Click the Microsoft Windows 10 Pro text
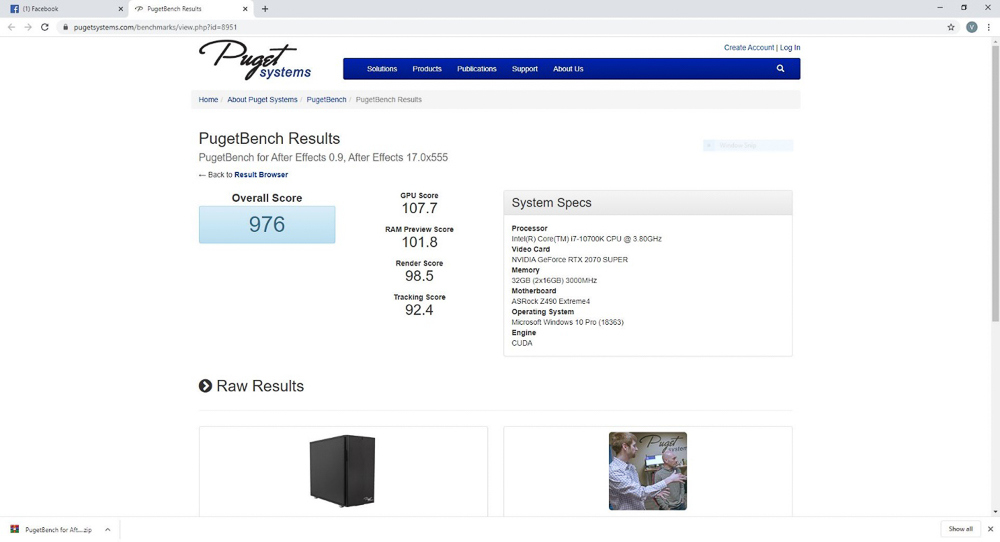Viewport: 1000px width, 542px height. (568, 322)
